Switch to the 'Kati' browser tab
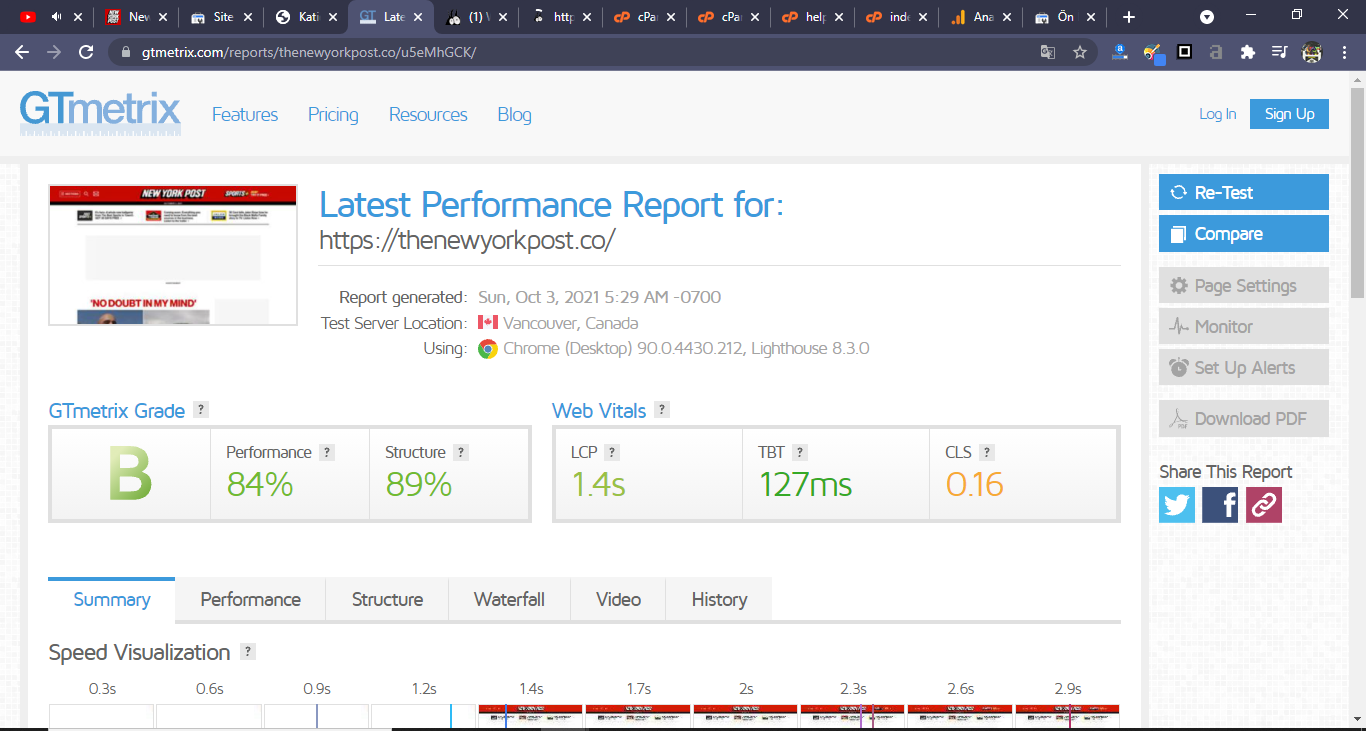The image size is (1366, 731). point(307,17)
